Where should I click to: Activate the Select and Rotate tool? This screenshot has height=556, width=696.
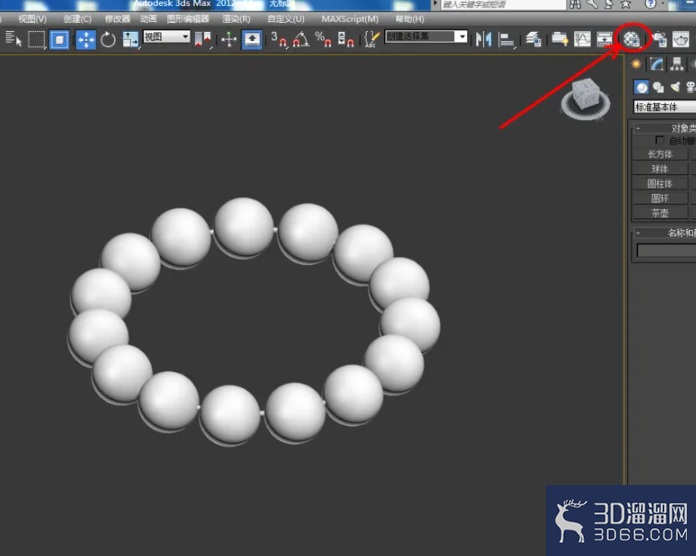[108, 39]
